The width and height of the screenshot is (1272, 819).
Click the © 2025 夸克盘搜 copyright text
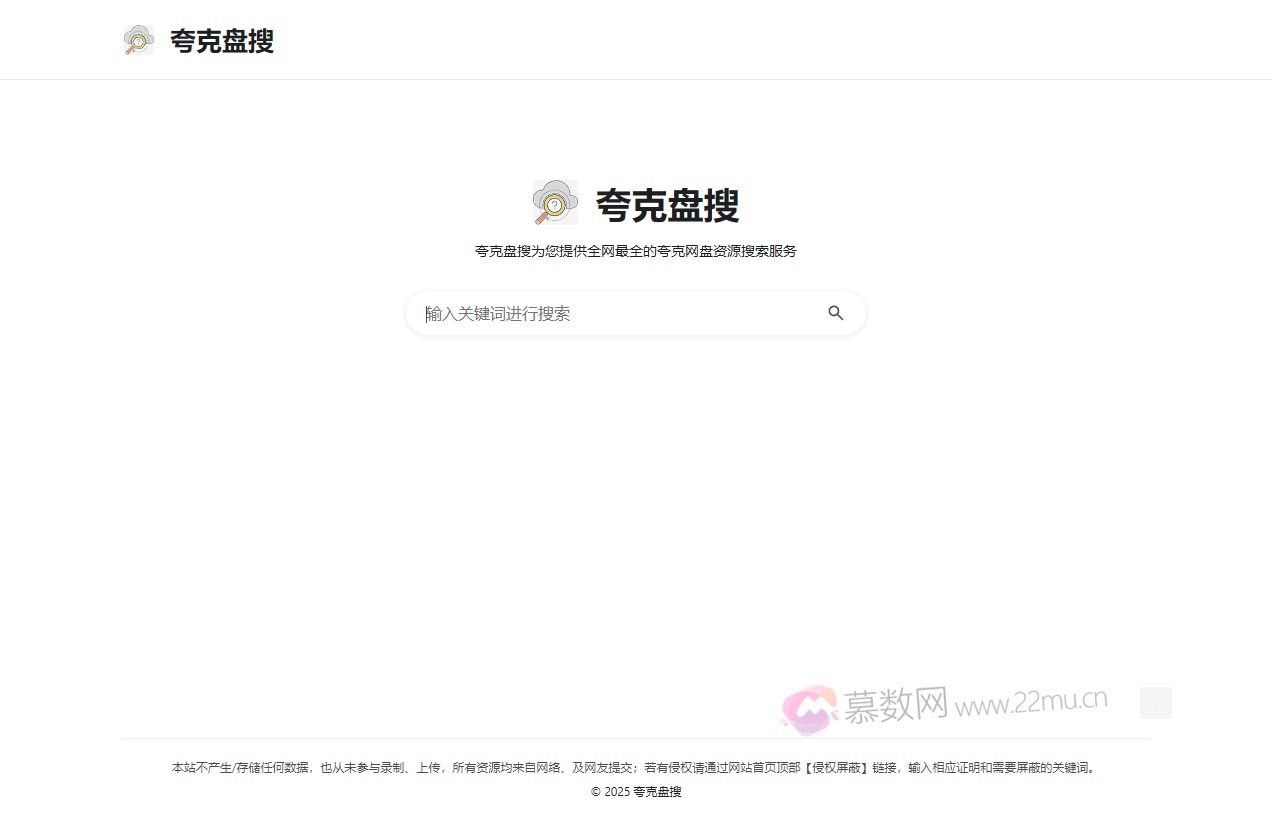click(x=636, y=791)
